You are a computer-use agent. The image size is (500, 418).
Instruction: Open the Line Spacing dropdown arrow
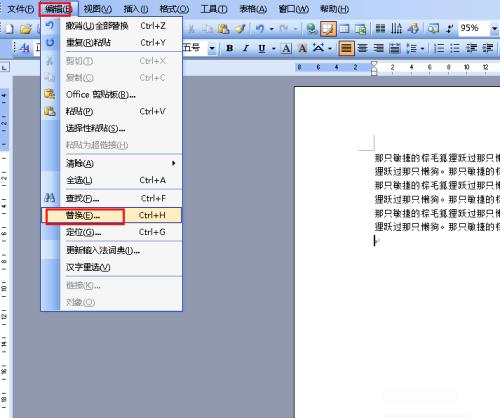point(422,49)
